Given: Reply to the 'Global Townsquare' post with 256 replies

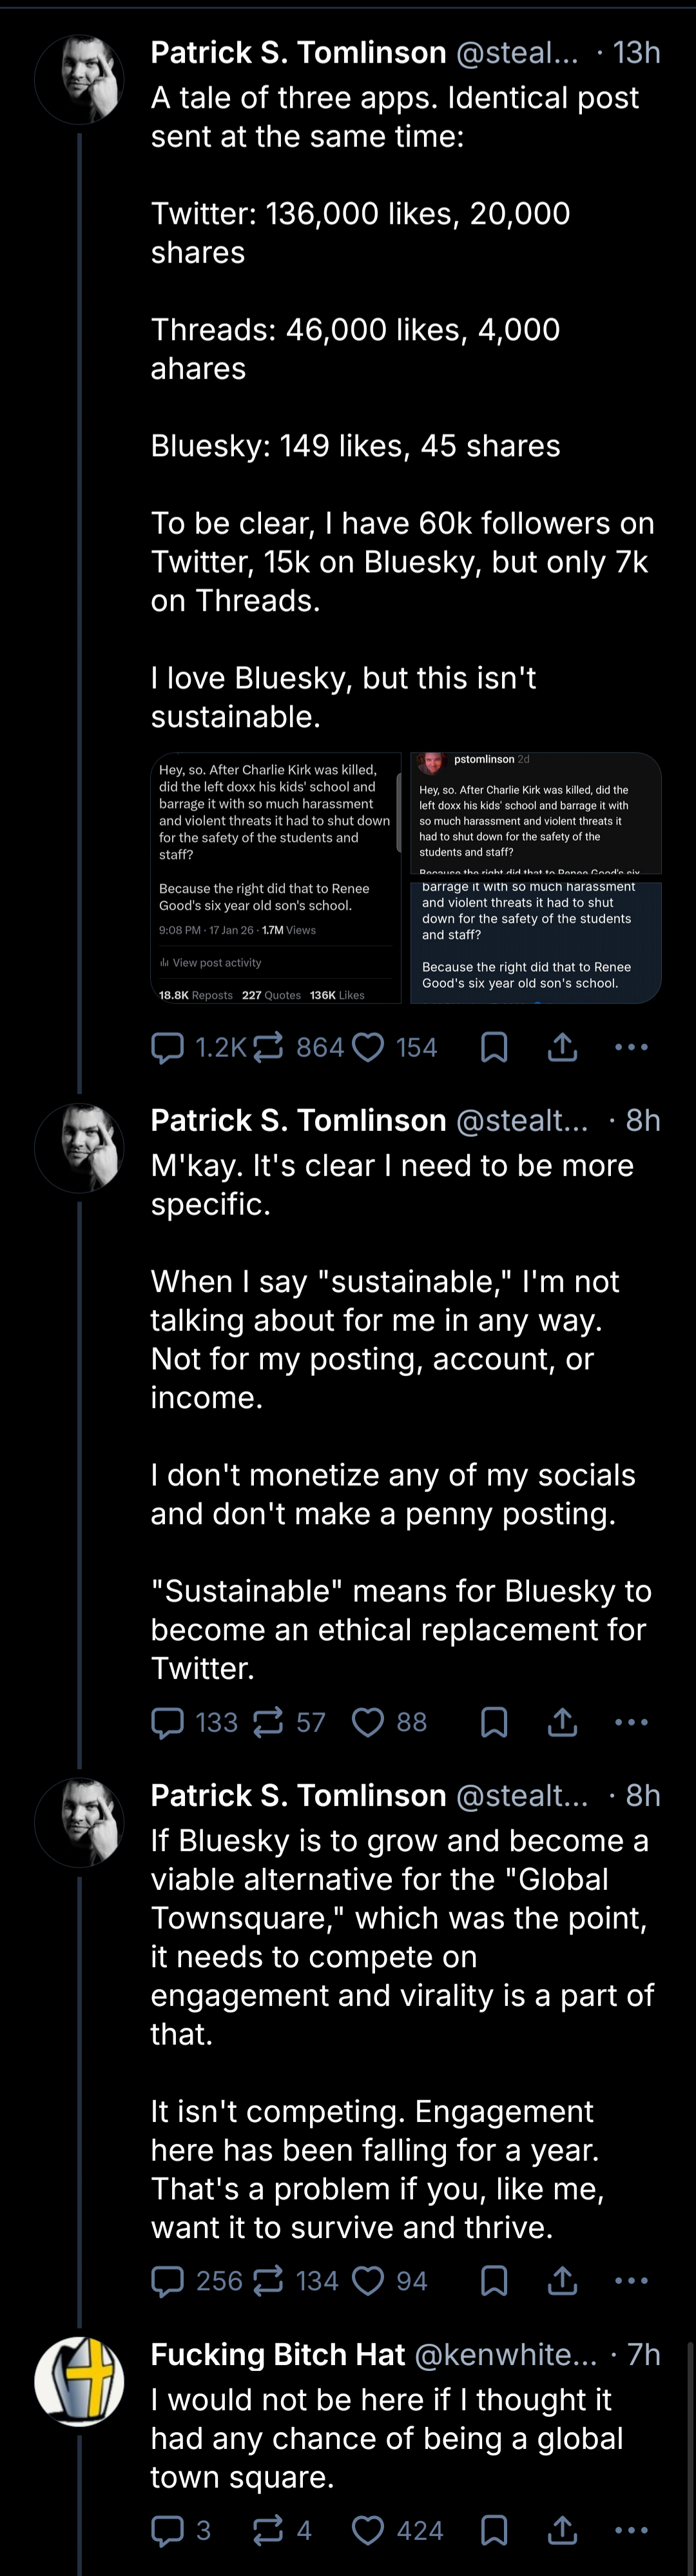Looking at the screenshot, I should pos(197,2281).
